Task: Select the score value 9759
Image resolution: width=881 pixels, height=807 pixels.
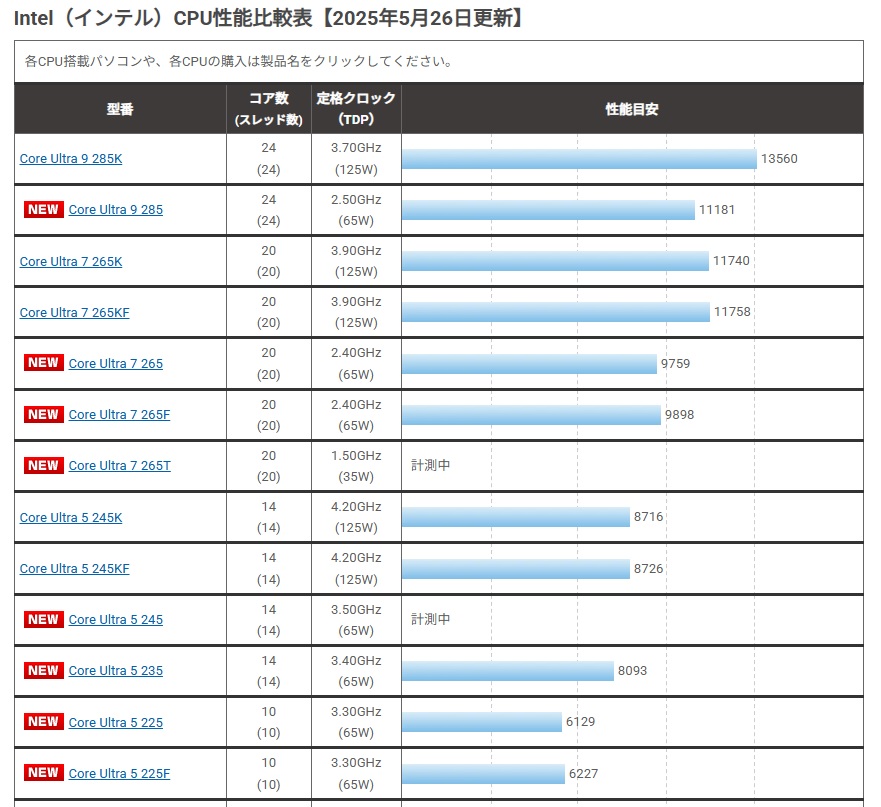Action: point(675,364)
